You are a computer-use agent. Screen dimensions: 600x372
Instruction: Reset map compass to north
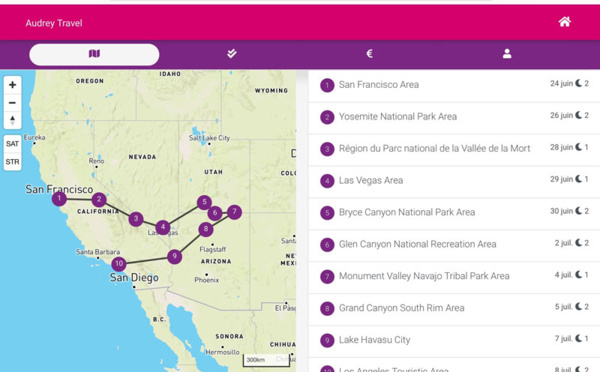[x=12, y=120]
